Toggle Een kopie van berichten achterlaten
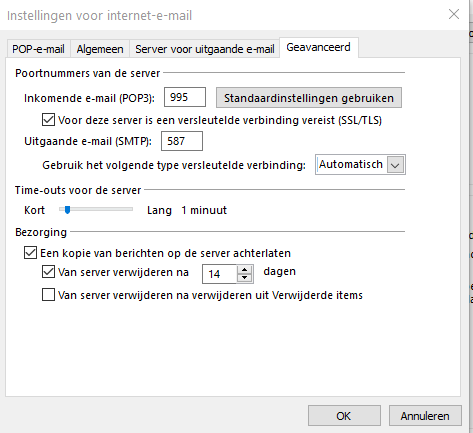 [x=30, y=253]
